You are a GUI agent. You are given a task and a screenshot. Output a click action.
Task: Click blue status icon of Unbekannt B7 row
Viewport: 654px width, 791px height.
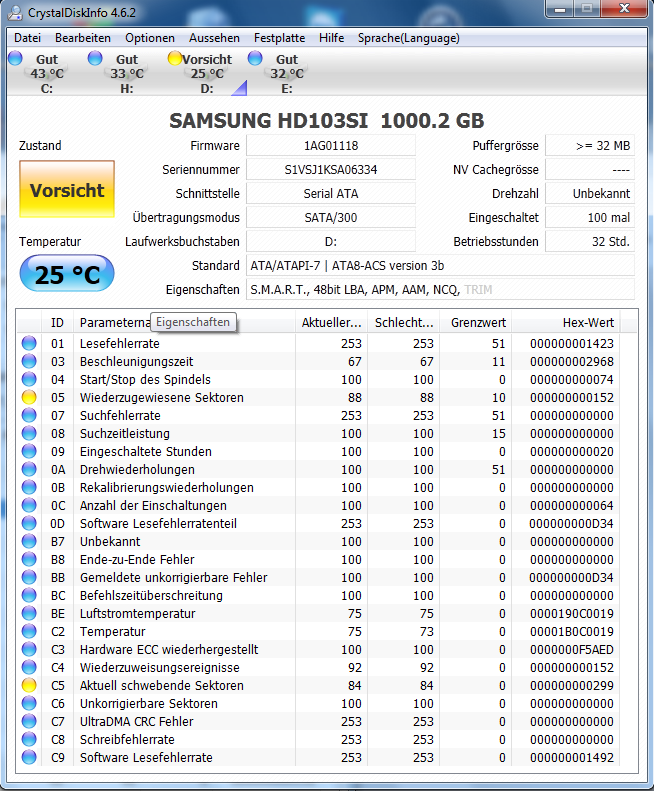pyautogui.click(x=29, y=541)
